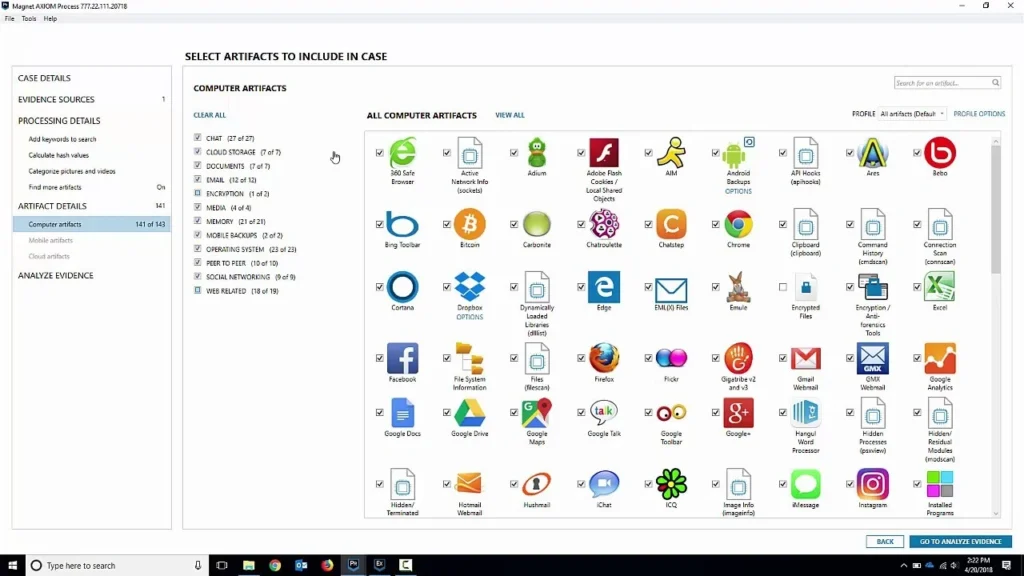The image size is (1024, 576).
Task: Select the Flickr artifact icon
Action: pos(671,358)
